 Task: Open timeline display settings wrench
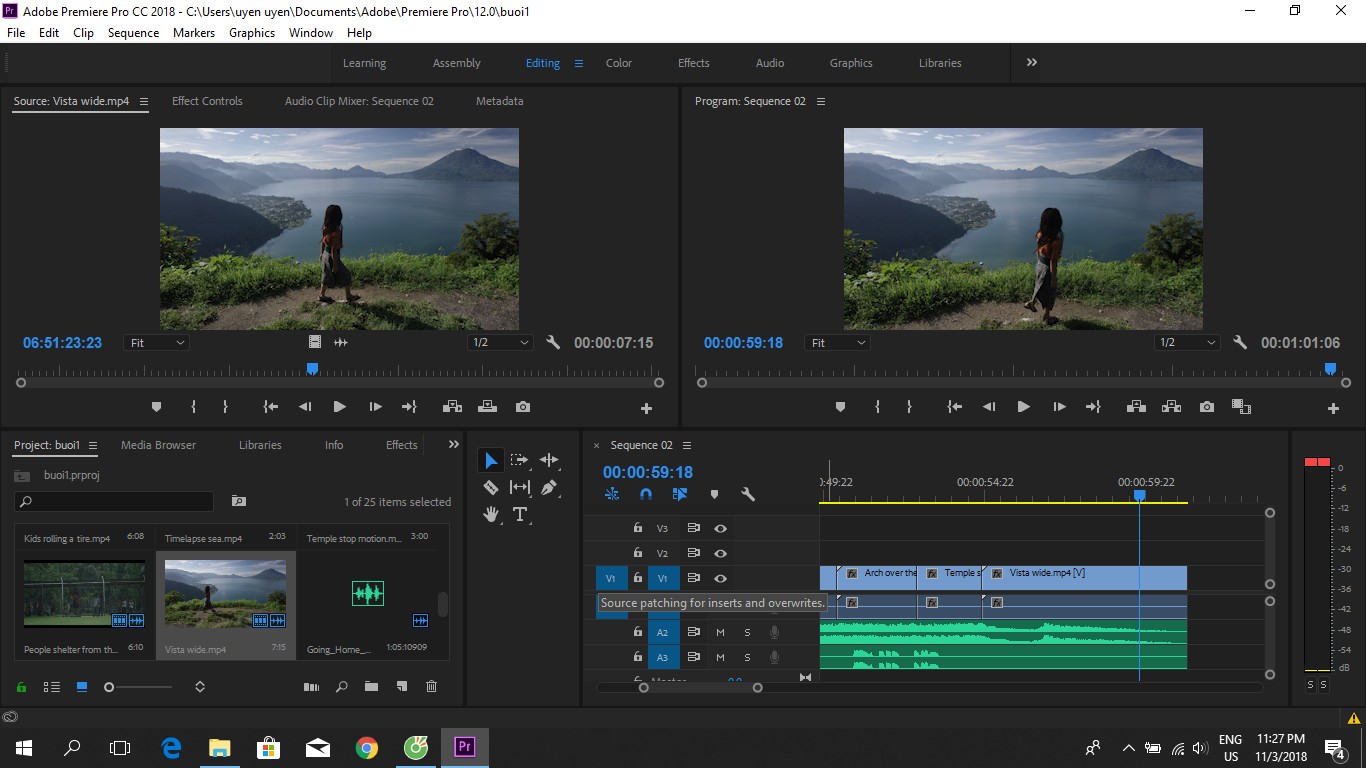tap(747, 494)
